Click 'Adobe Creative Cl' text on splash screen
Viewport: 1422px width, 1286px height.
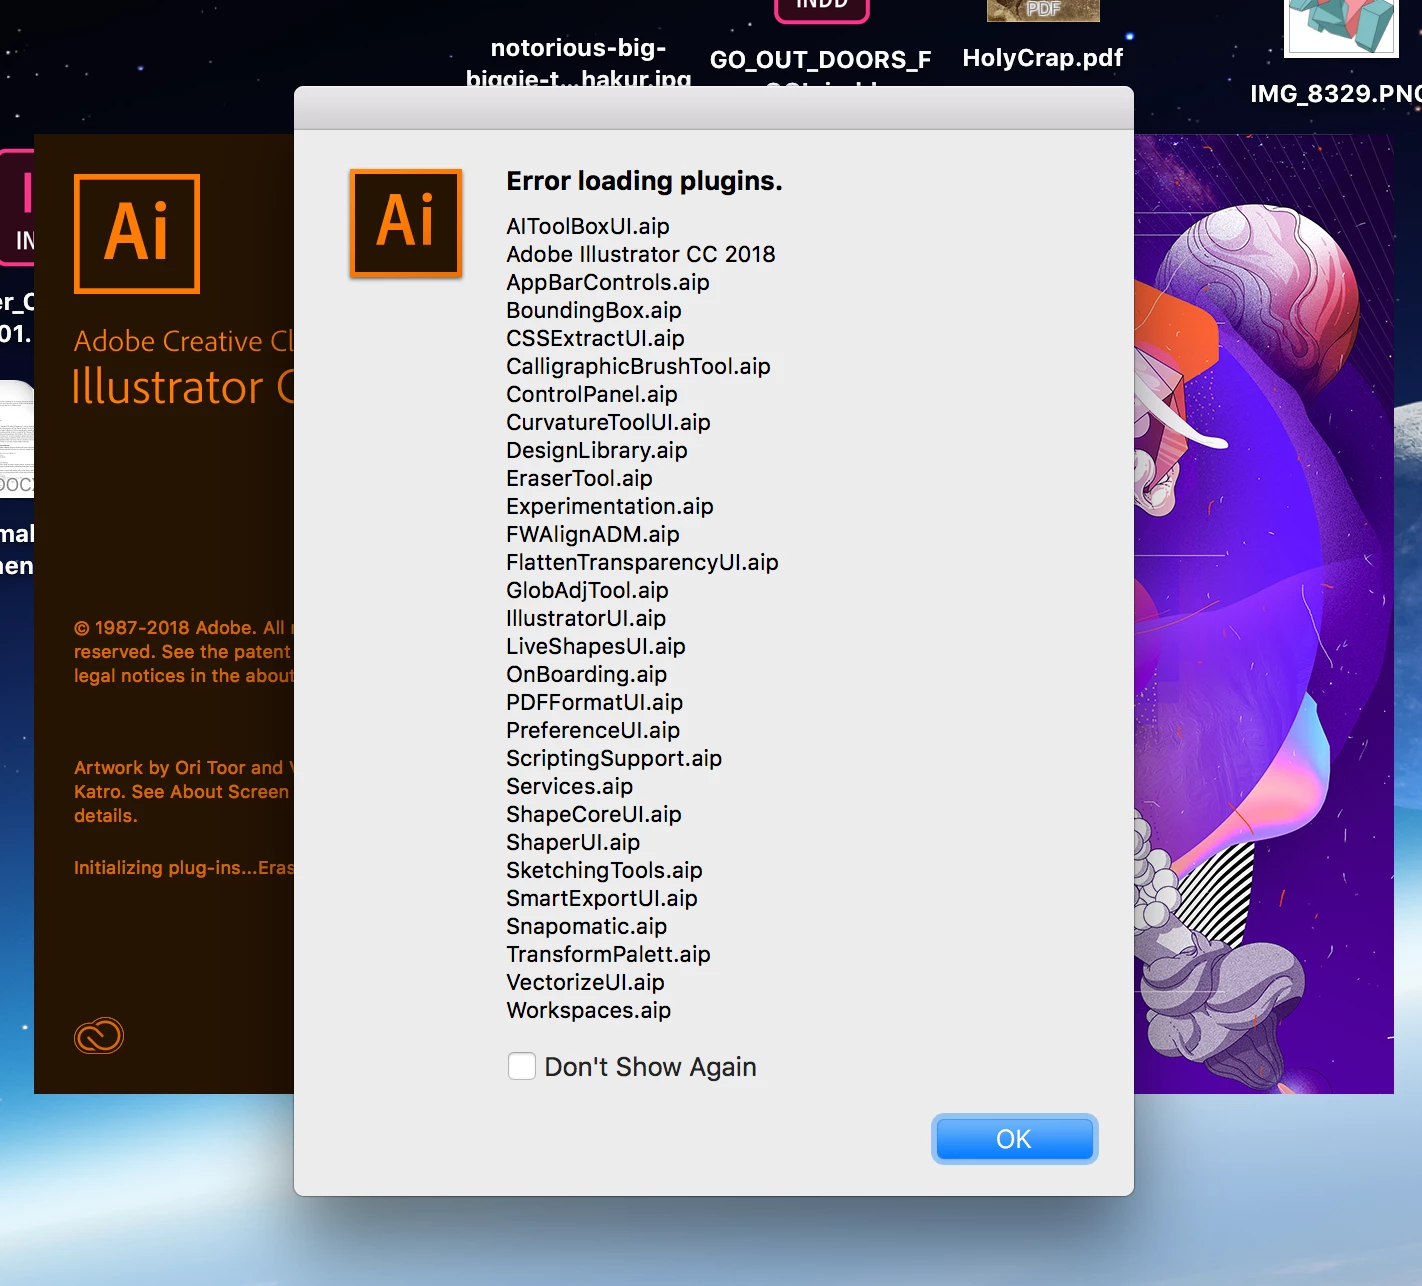tap(184, 341)
